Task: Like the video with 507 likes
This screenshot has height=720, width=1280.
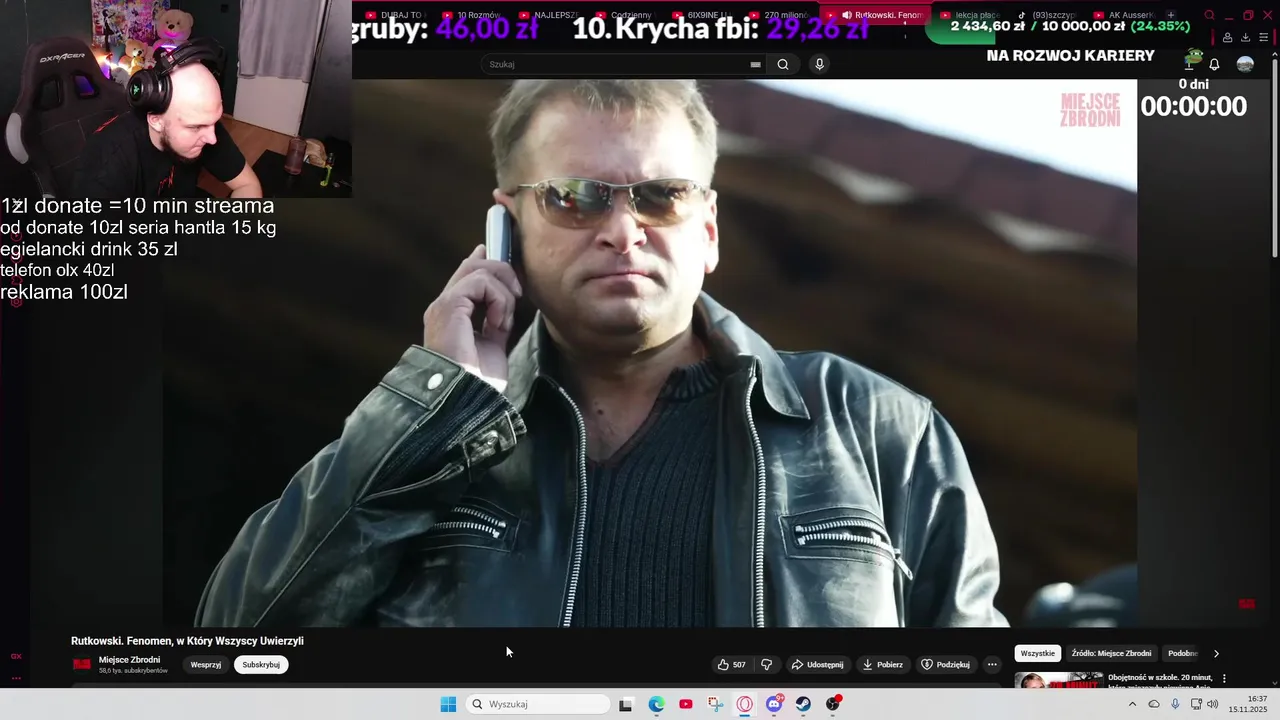Action: click(731, 664)
